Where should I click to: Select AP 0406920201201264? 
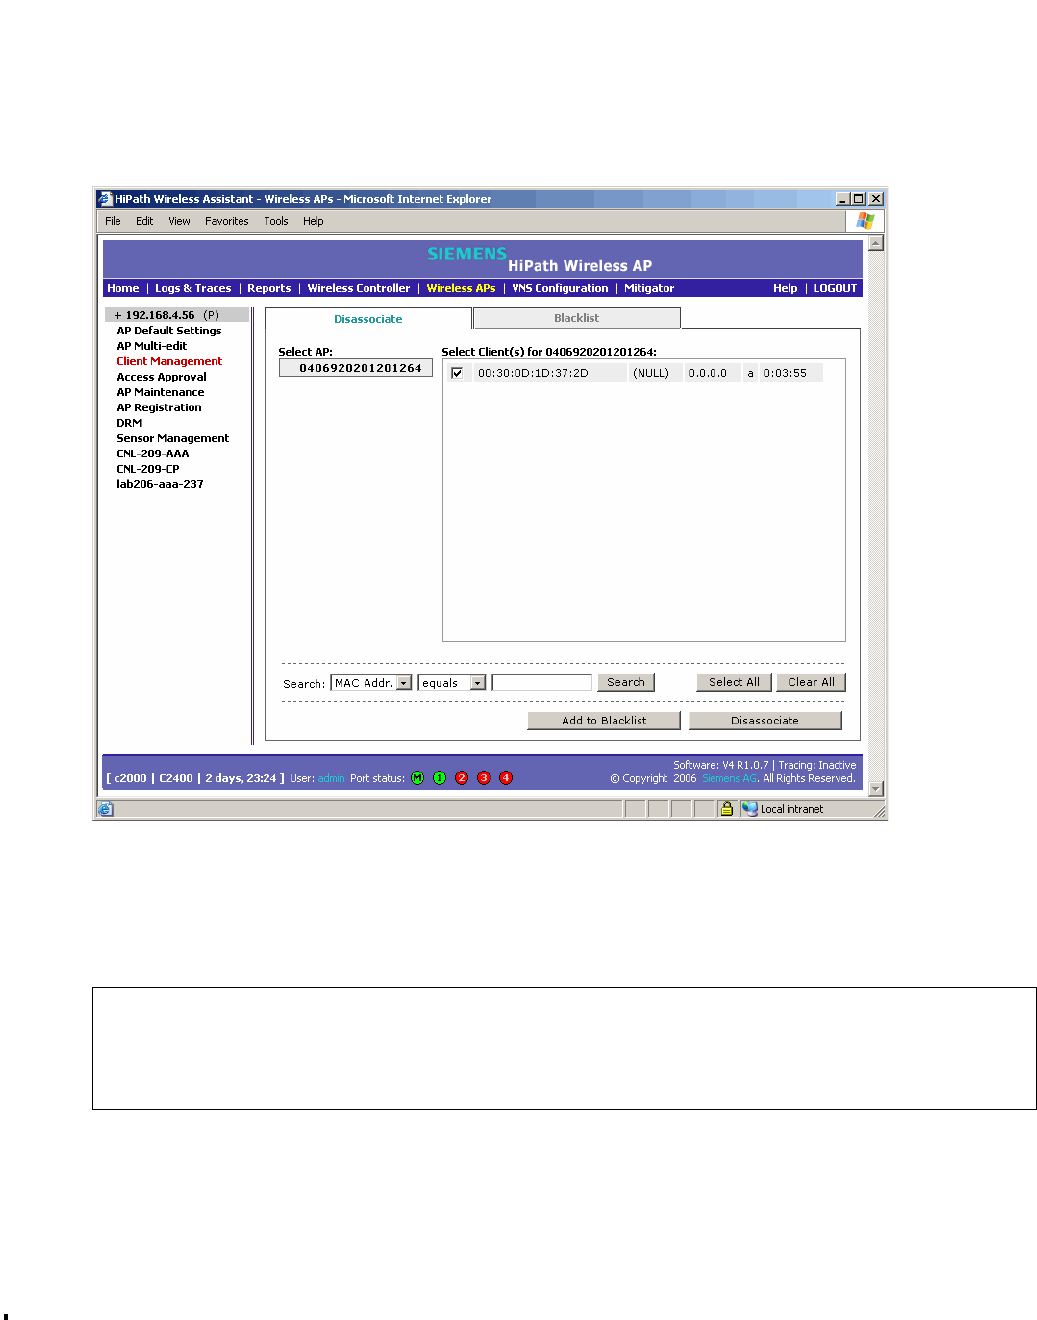(356, 368)
